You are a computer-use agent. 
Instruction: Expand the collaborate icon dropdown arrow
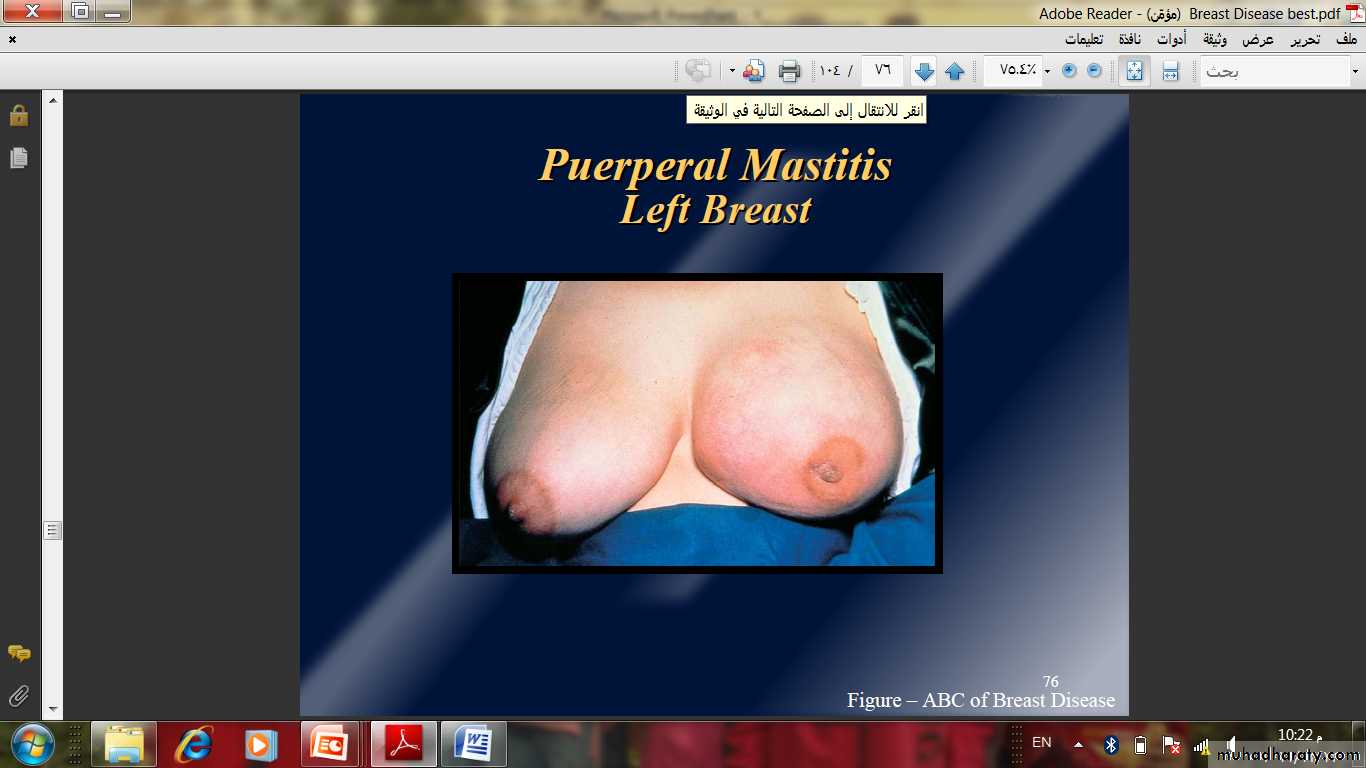click(x=732, y=71)
